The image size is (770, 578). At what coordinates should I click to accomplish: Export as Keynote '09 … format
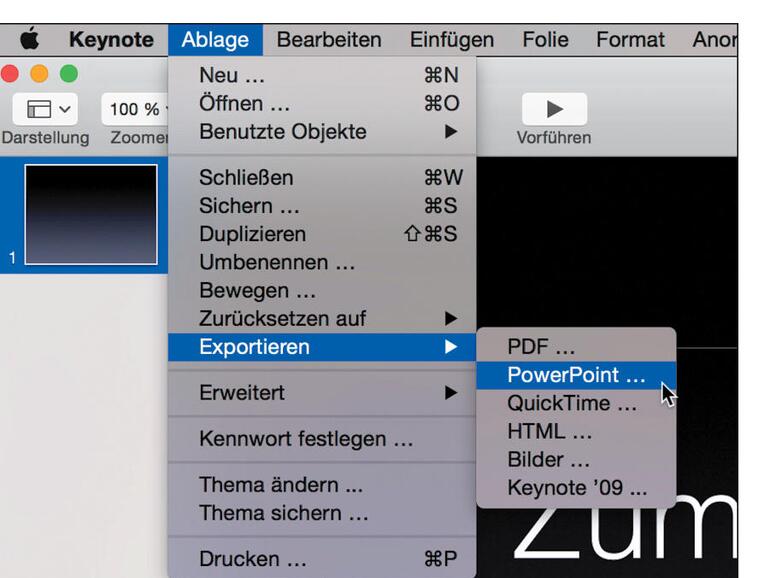pyautogui.click(x=576, y=488)
